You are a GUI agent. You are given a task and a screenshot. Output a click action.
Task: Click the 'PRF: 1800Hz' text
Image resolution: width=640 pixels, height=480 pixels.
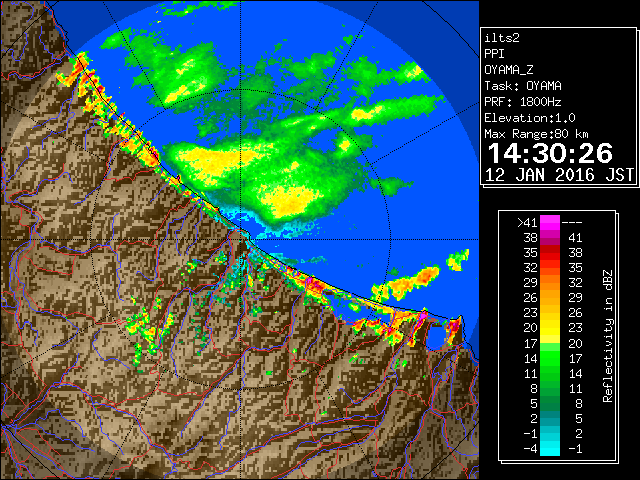[x=523, y=102]
